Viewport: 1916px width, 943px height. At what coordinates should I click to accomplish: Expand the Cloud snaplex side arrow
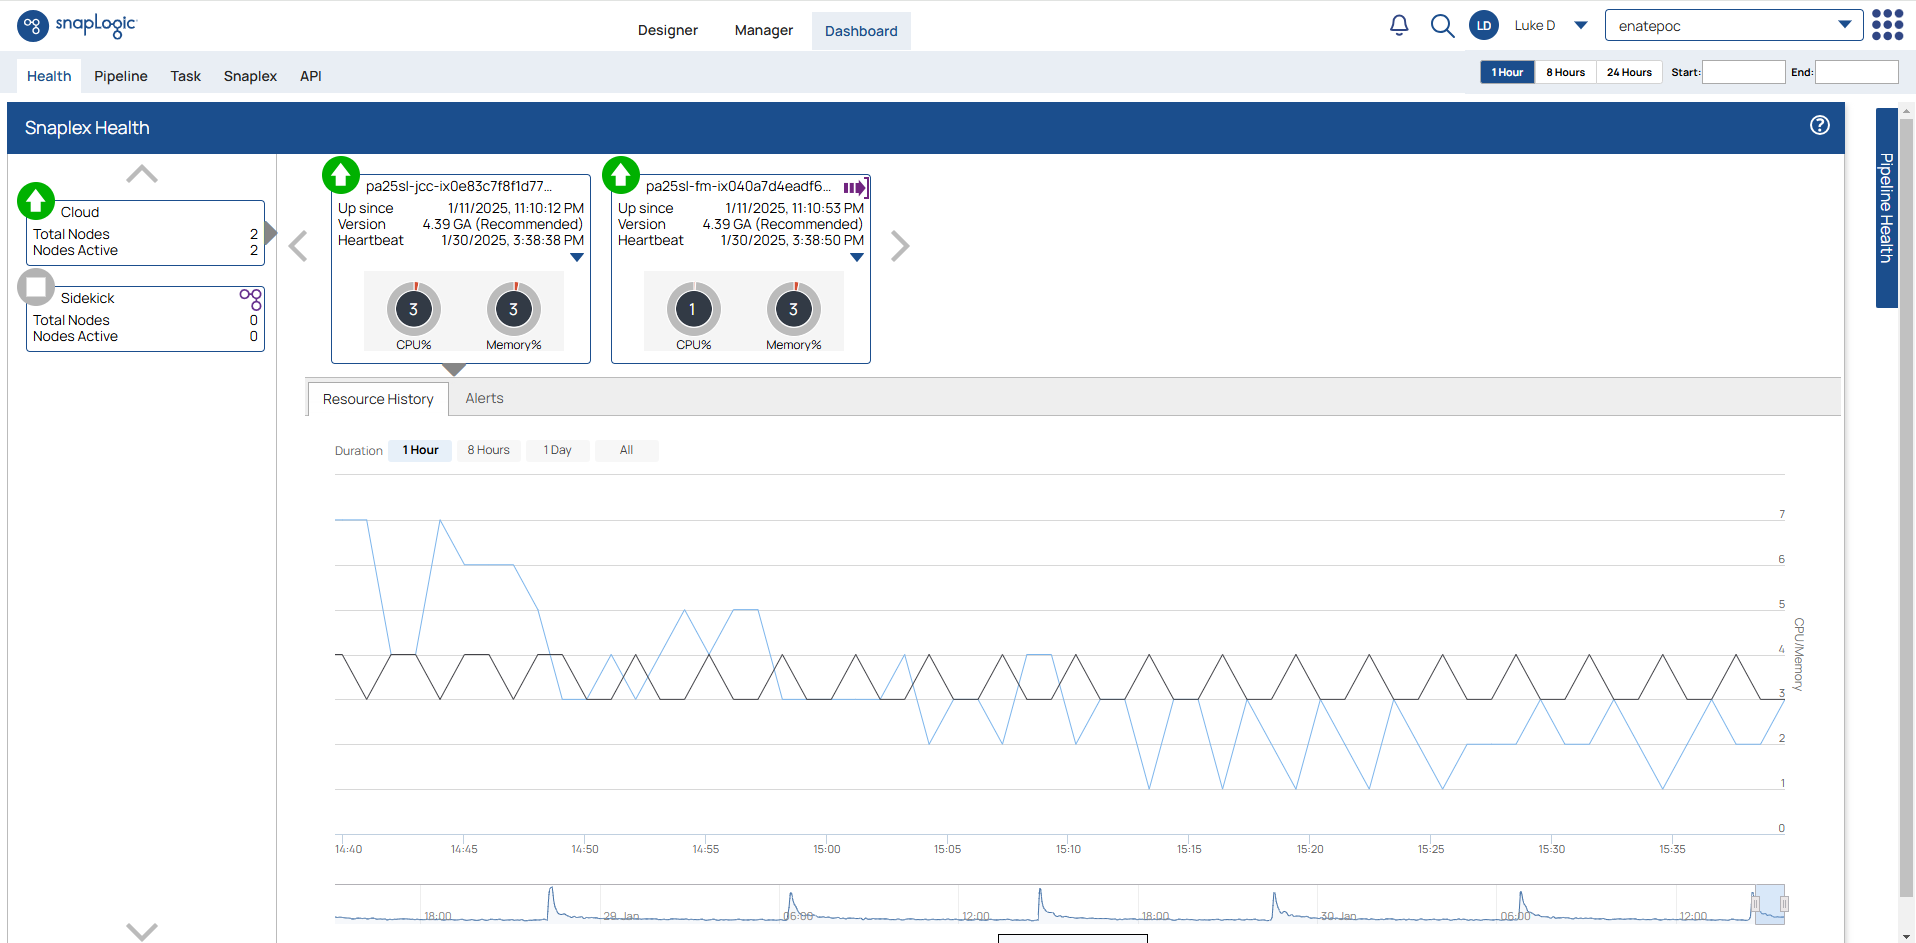[271, 233]
